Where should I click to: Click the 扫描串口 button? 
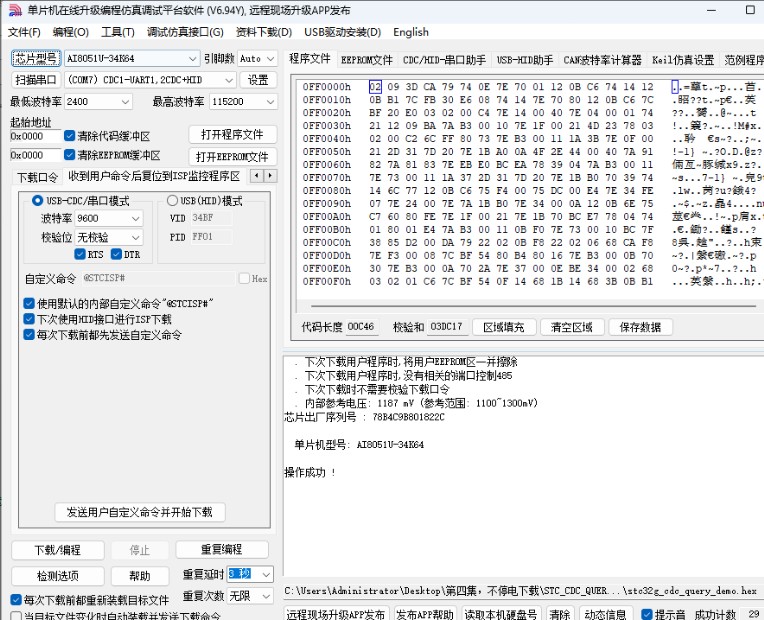[36, 79]
